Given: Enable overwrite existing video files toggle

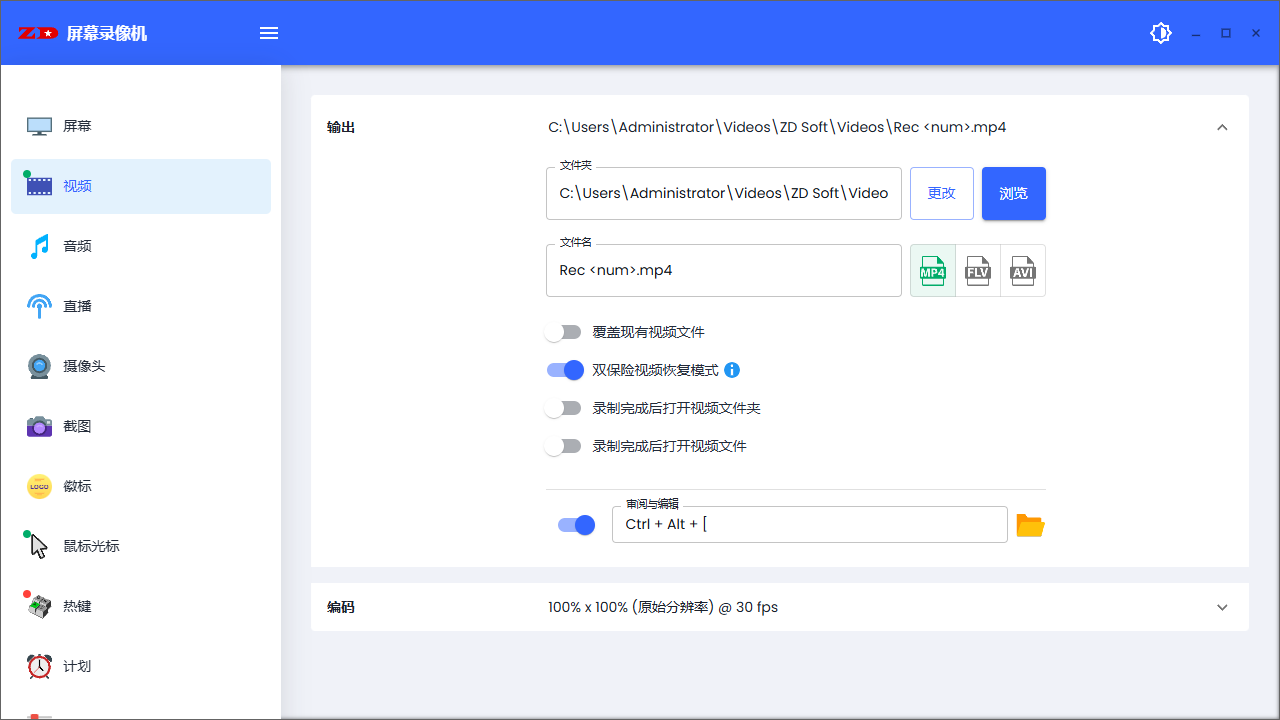Looking at the screenshot, I should (x=564, y=332).
